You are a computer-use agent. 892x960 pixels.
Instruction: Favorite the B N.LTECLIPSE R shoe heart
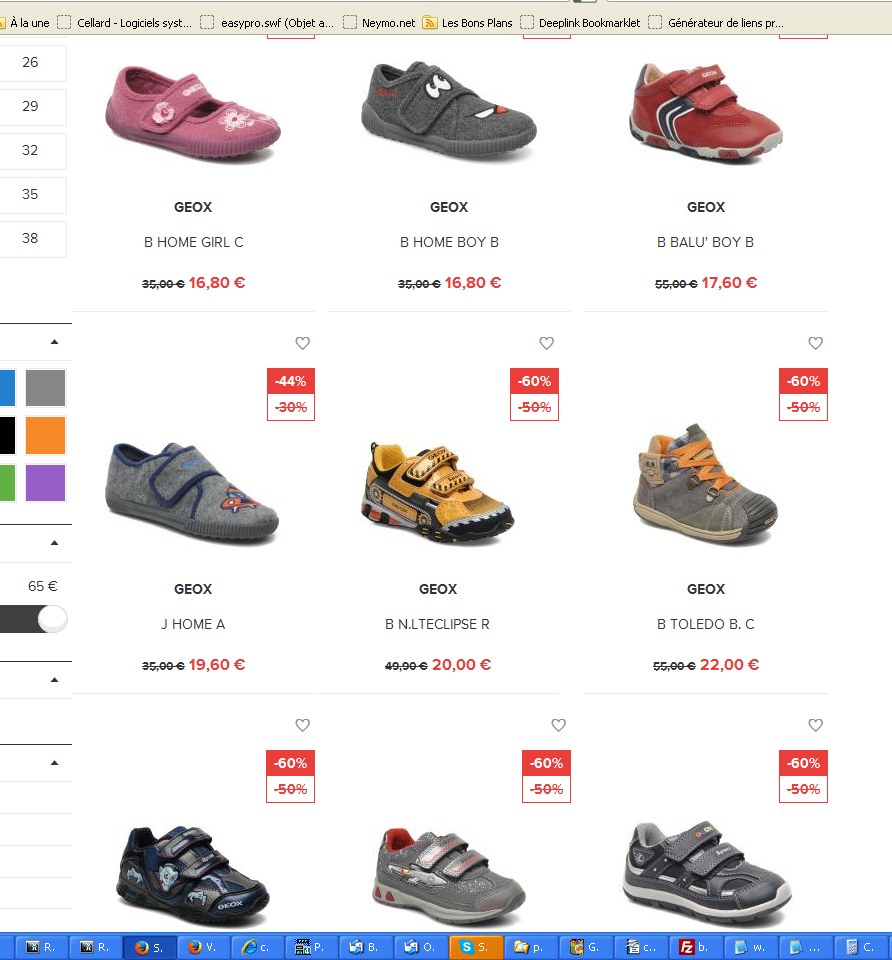(x=547, y=343)
